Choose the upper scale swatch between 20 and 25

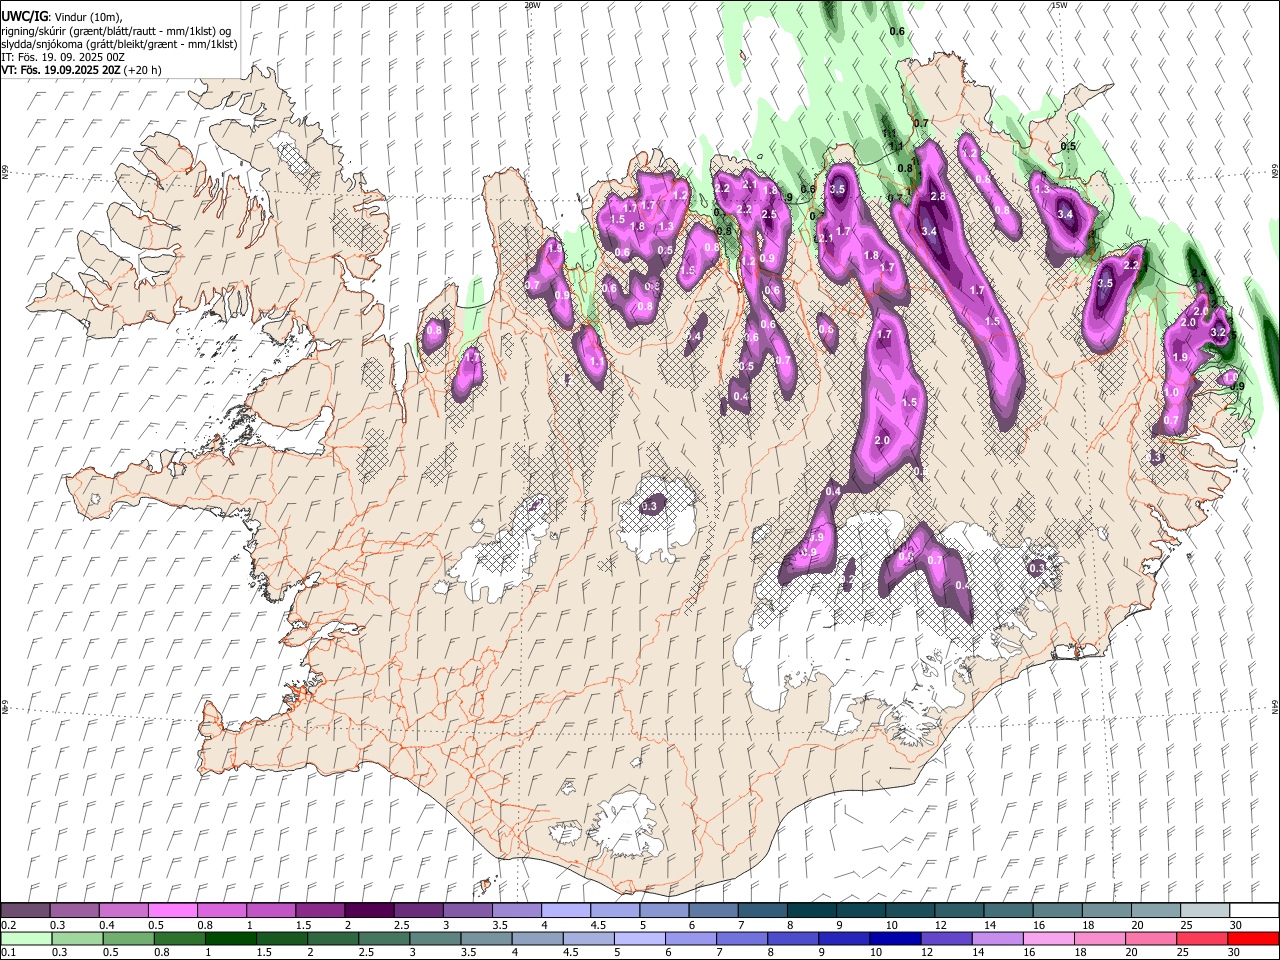pyautogui.click(x=1156, y=911)
